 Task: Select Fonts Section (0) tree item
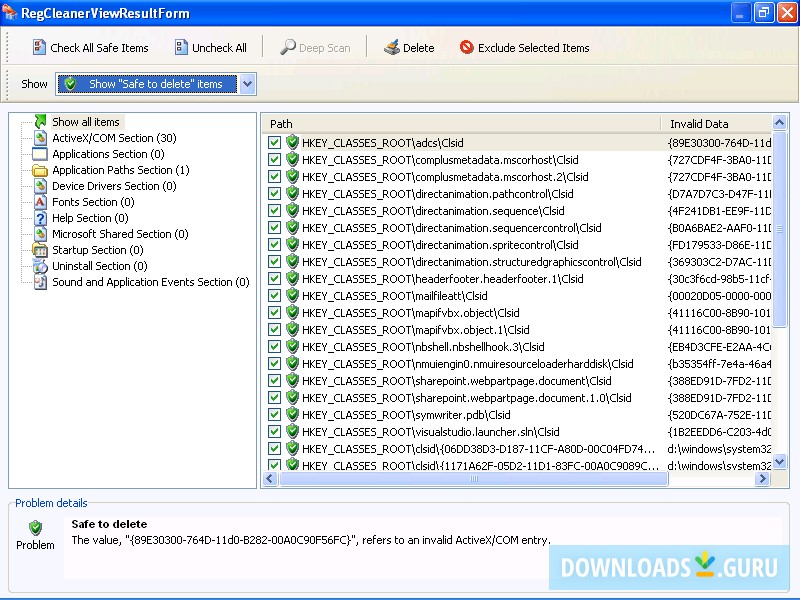tap(93, 202)
